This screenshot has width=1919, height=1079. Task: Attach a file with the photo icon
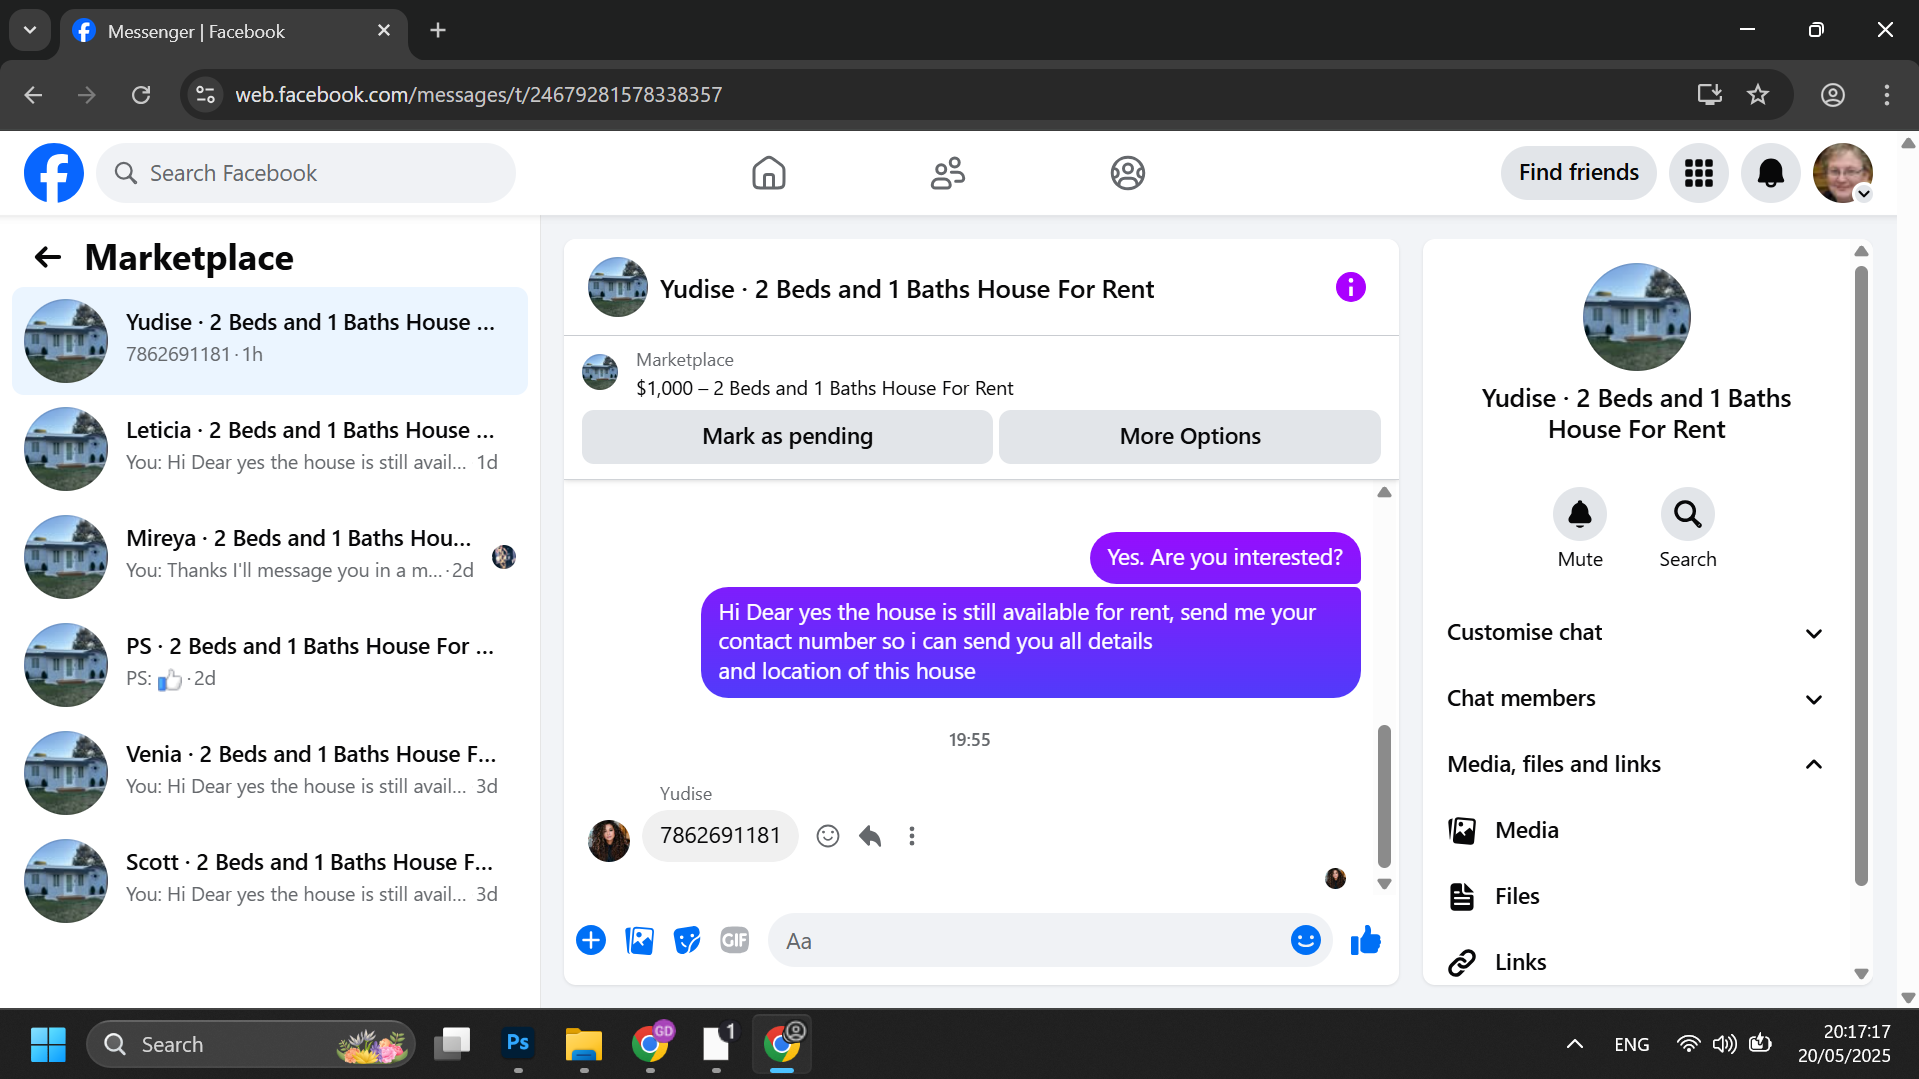[639, 940]
